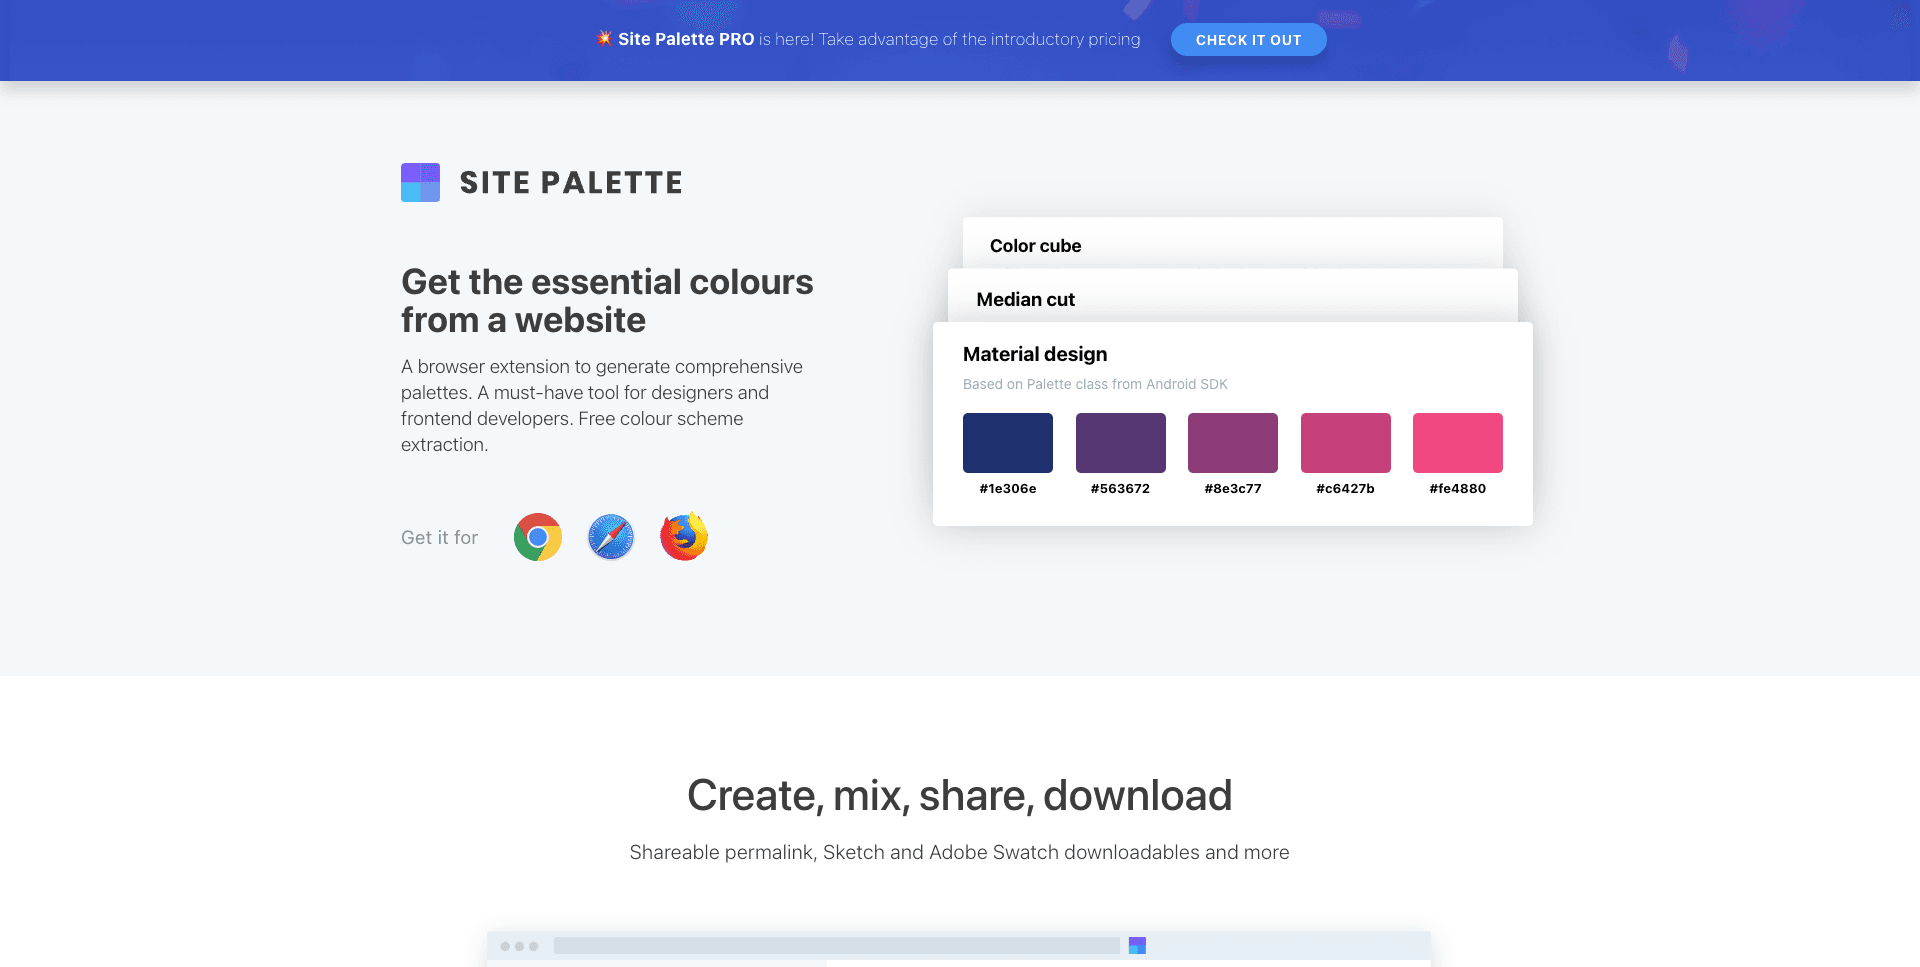Image resolution: width=1920 pixels, height=967 pixels.
Task: Click the Site Palette logo square icon
Action: [420, 182]
